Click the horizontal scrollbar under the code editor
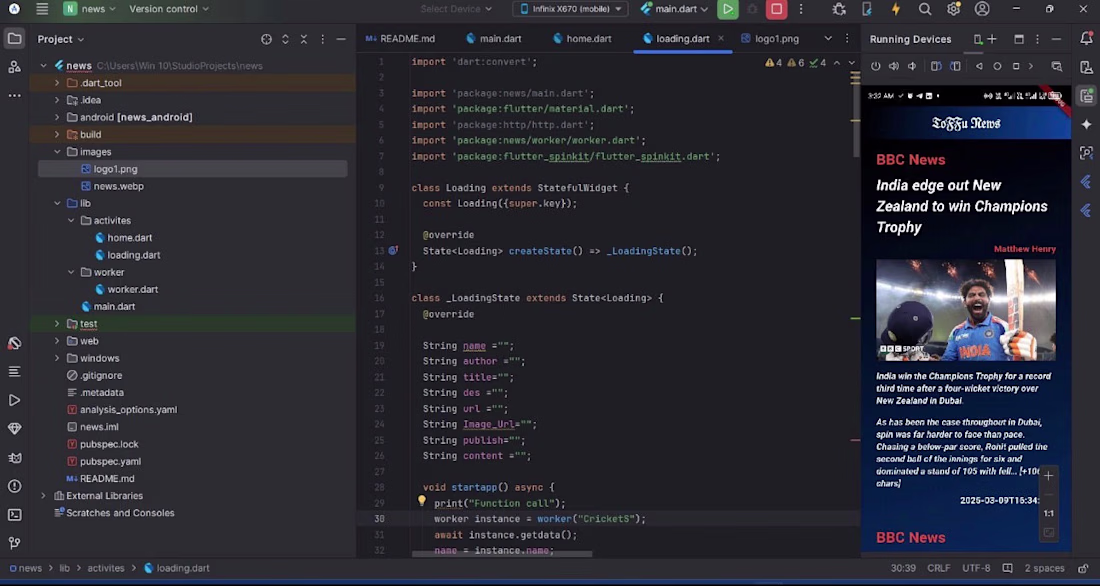The image size is (1100, 586). tap(500, 554)
